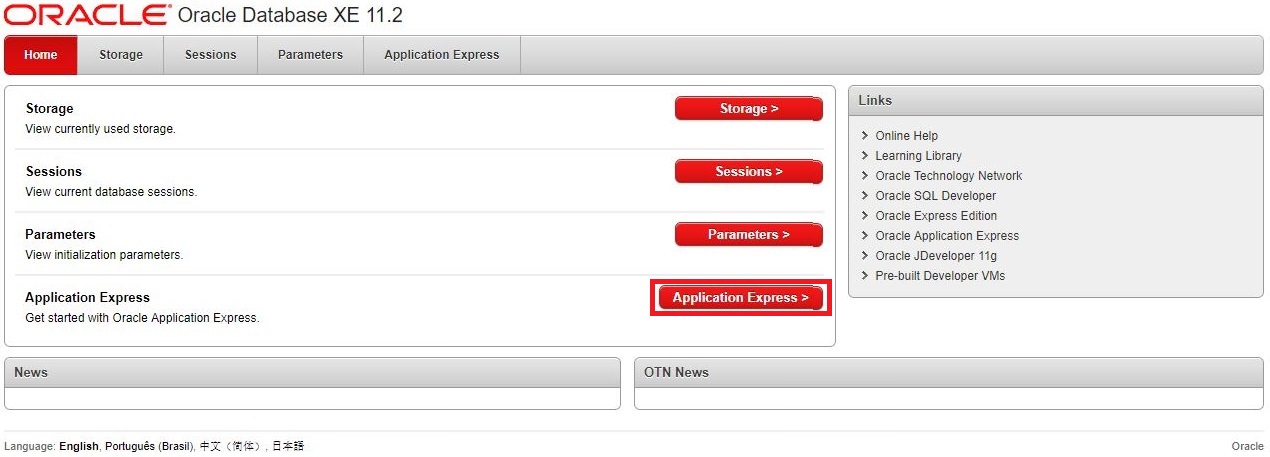Switch language to Português (Brasil)
The image size is (1270, 457).
pos(148,446)
